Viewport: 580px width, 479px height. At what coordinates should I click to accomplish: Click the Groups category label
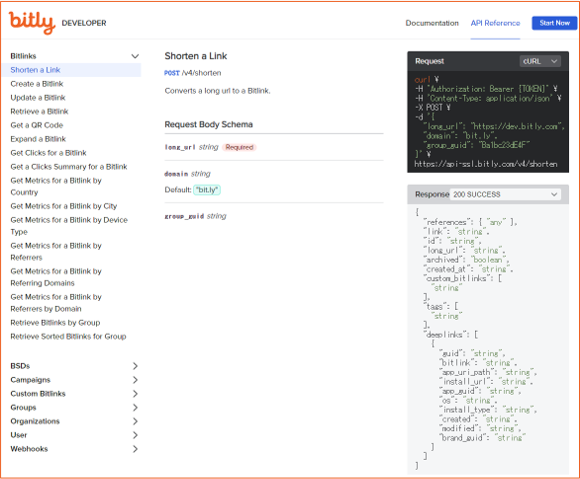(23, 407)
